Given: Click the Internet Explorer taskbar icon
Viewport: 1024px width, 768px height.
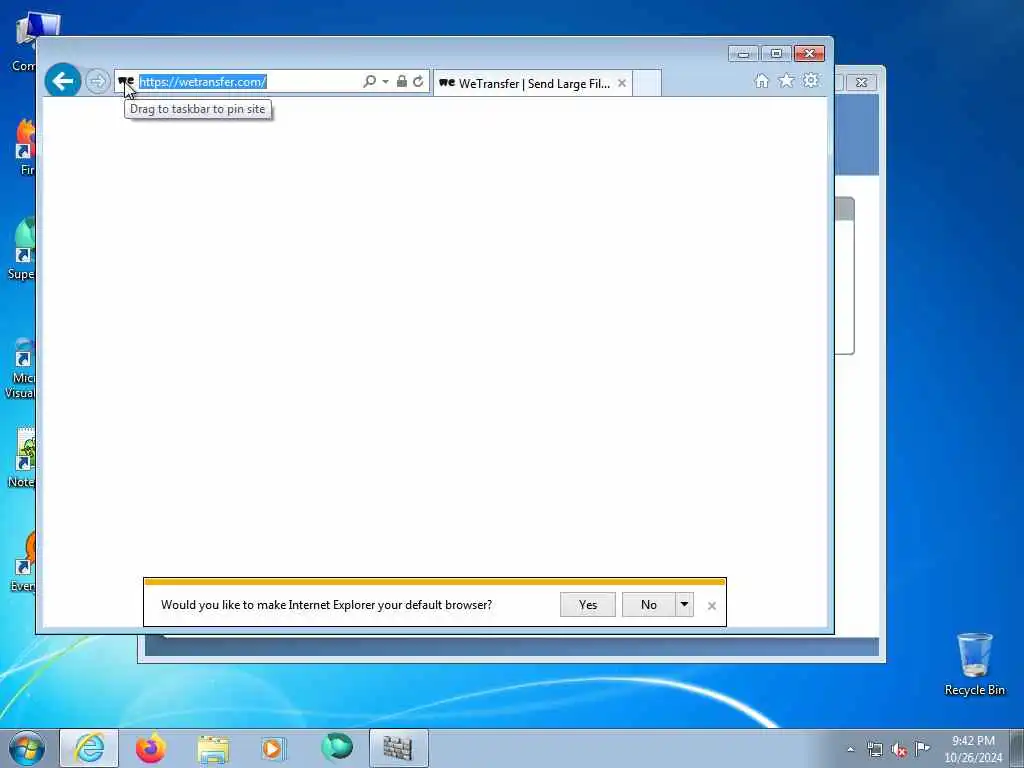Looking at the screenshot, I should click(x=89, y=748).
